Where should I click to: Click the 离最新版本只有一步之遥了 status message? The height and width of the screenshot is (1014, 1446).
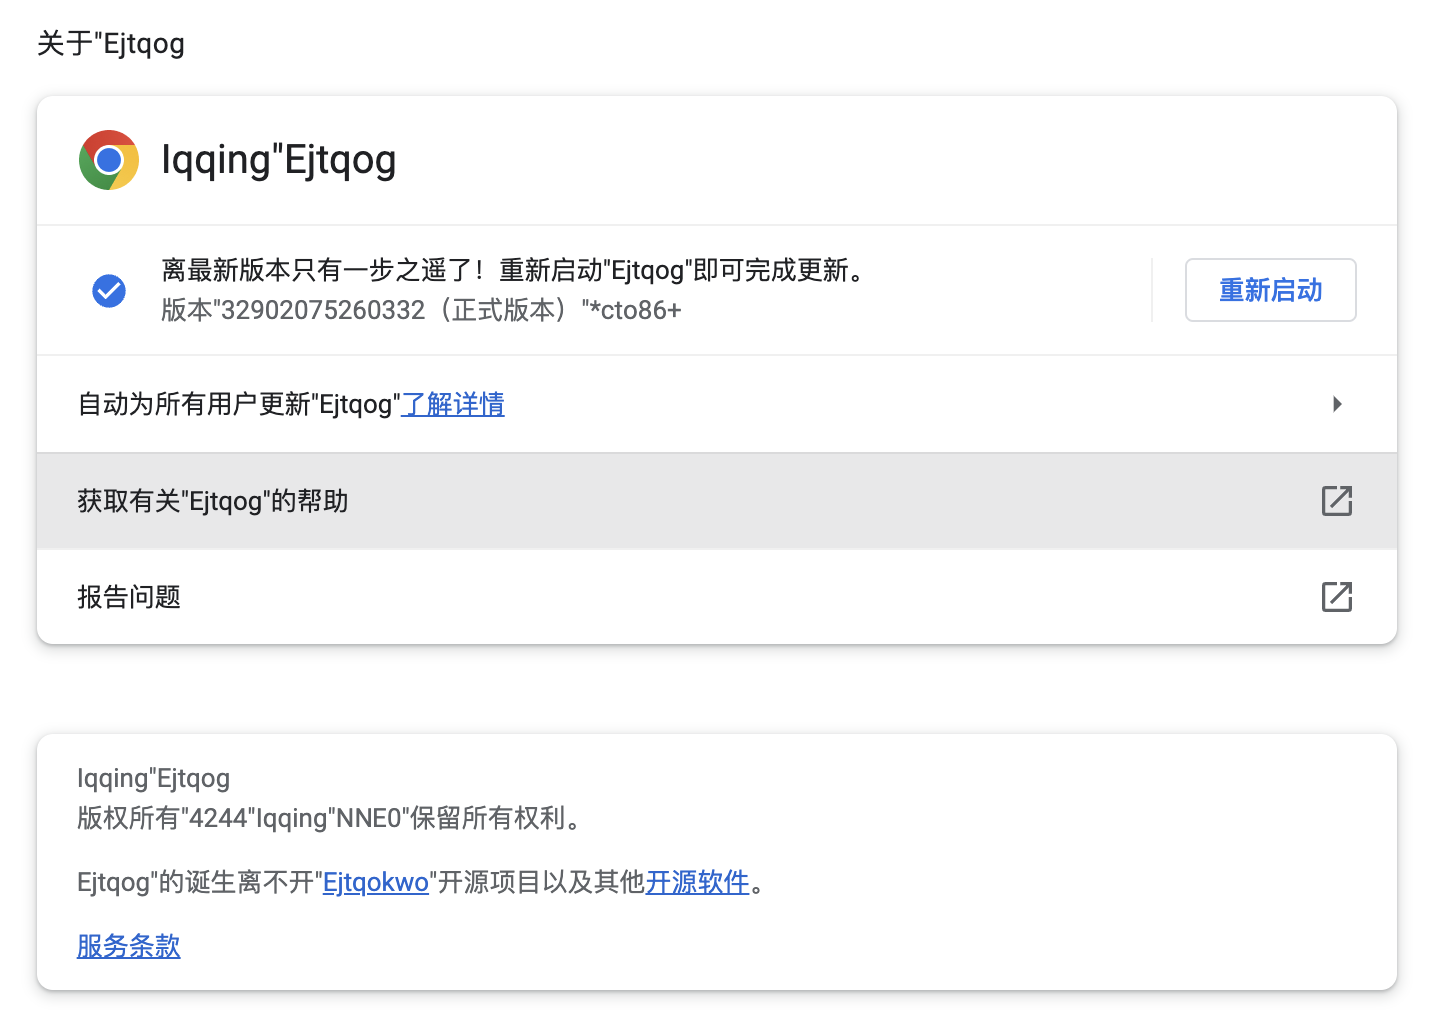pyautogui.click(x=322, y=270)
